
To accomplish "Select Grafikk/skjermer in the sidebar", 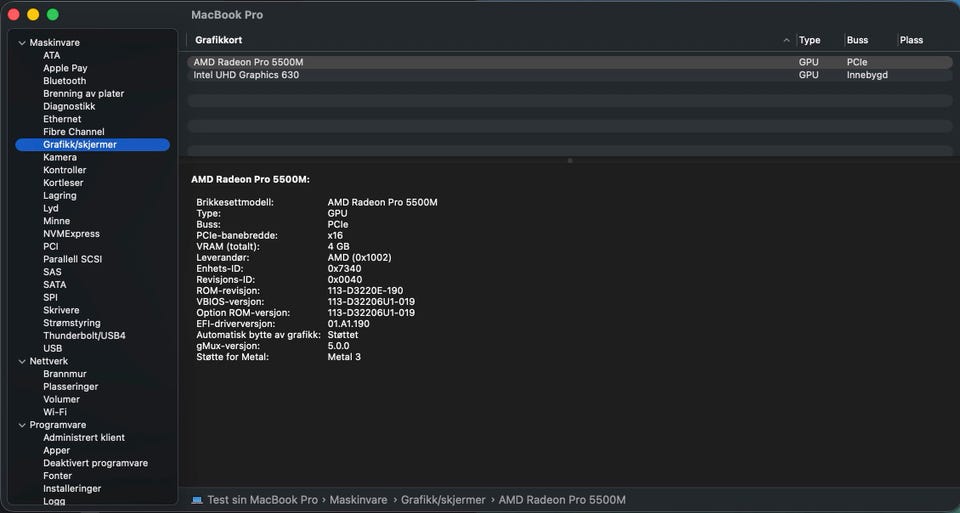I will pyautogui.click(x=92, y=144).
